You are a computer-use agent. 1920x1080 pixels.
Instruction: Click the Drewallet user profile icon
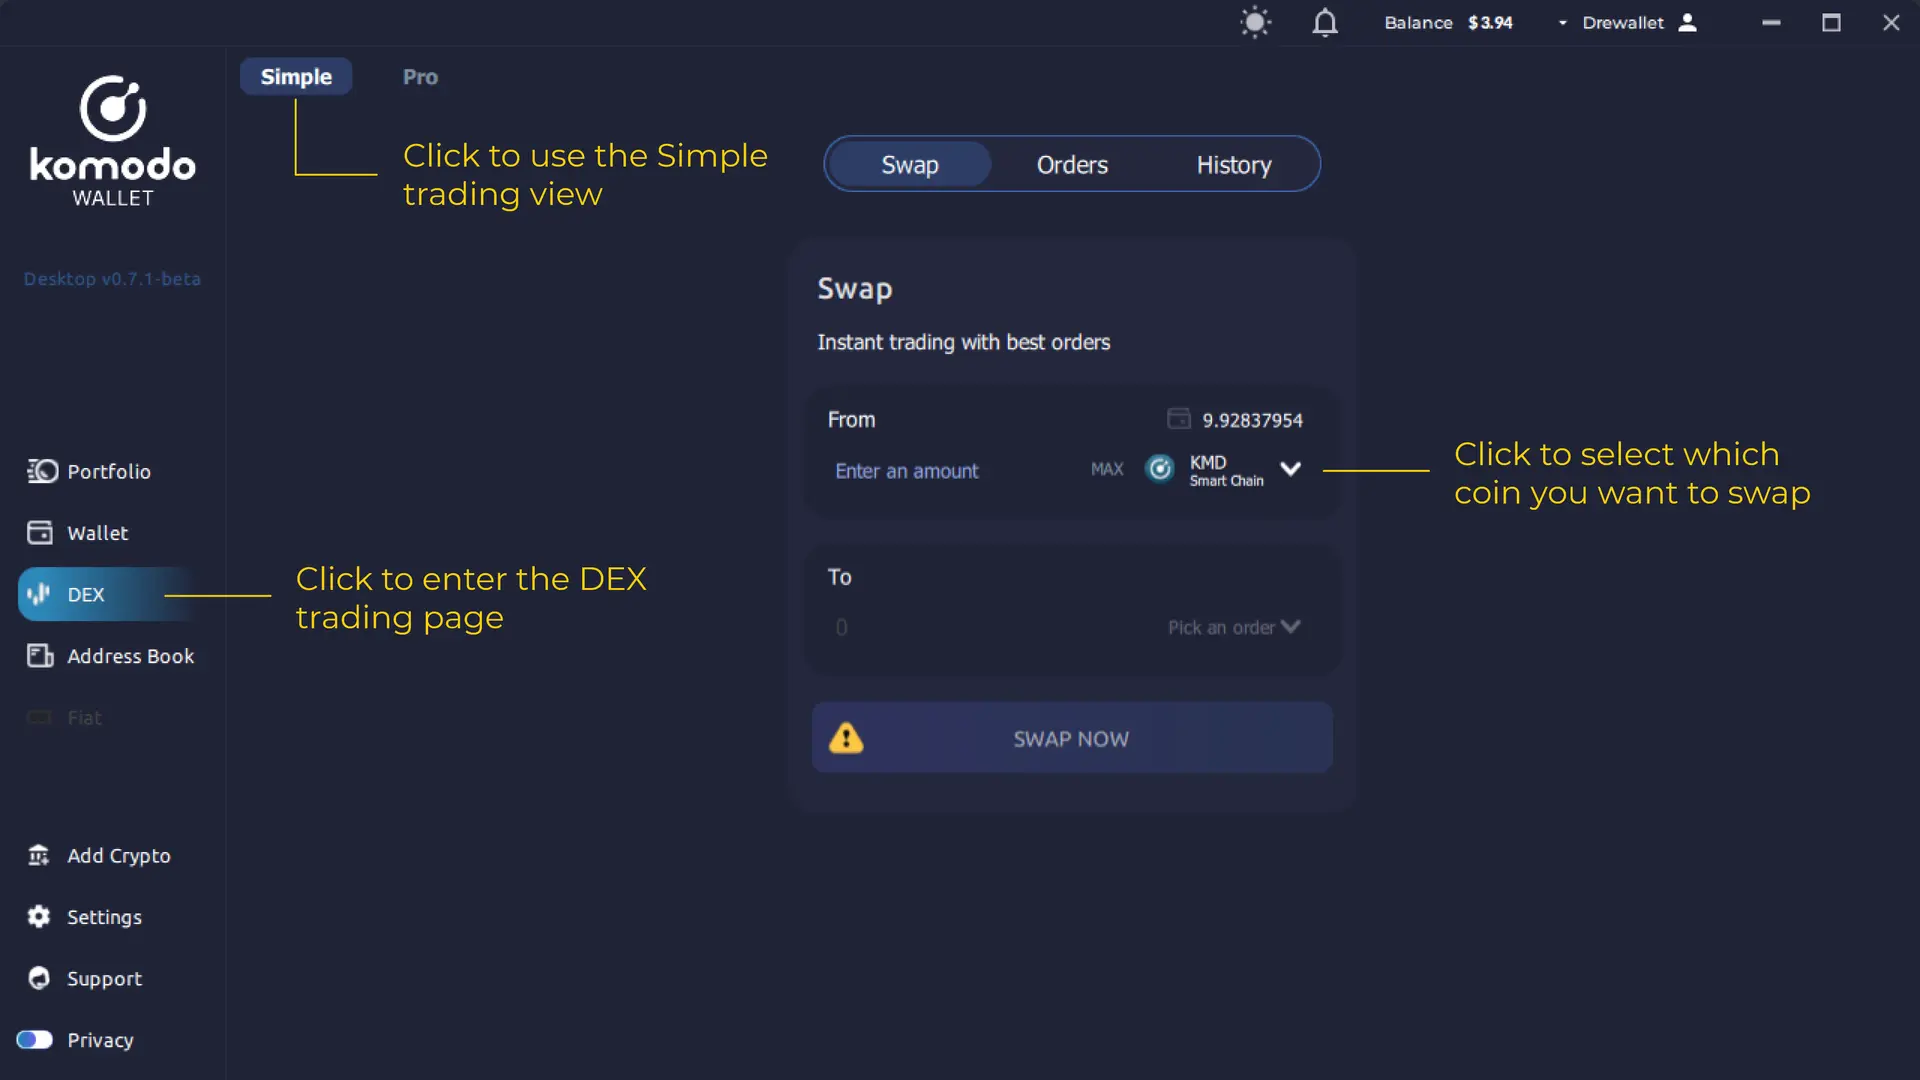pos(1689,22)
